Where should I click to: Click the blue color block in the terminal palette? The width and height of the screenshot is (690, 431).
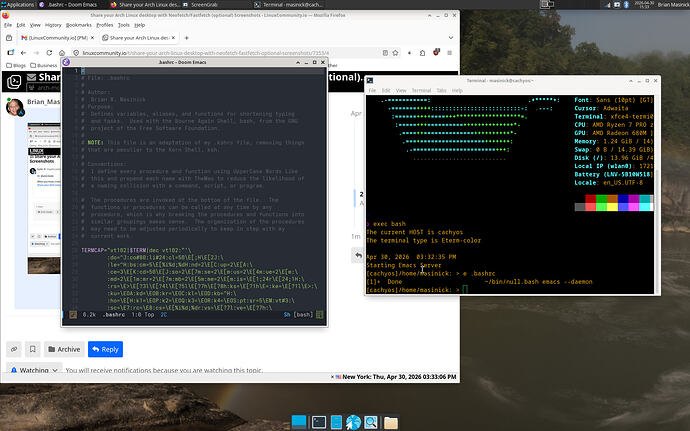(623, 199)
